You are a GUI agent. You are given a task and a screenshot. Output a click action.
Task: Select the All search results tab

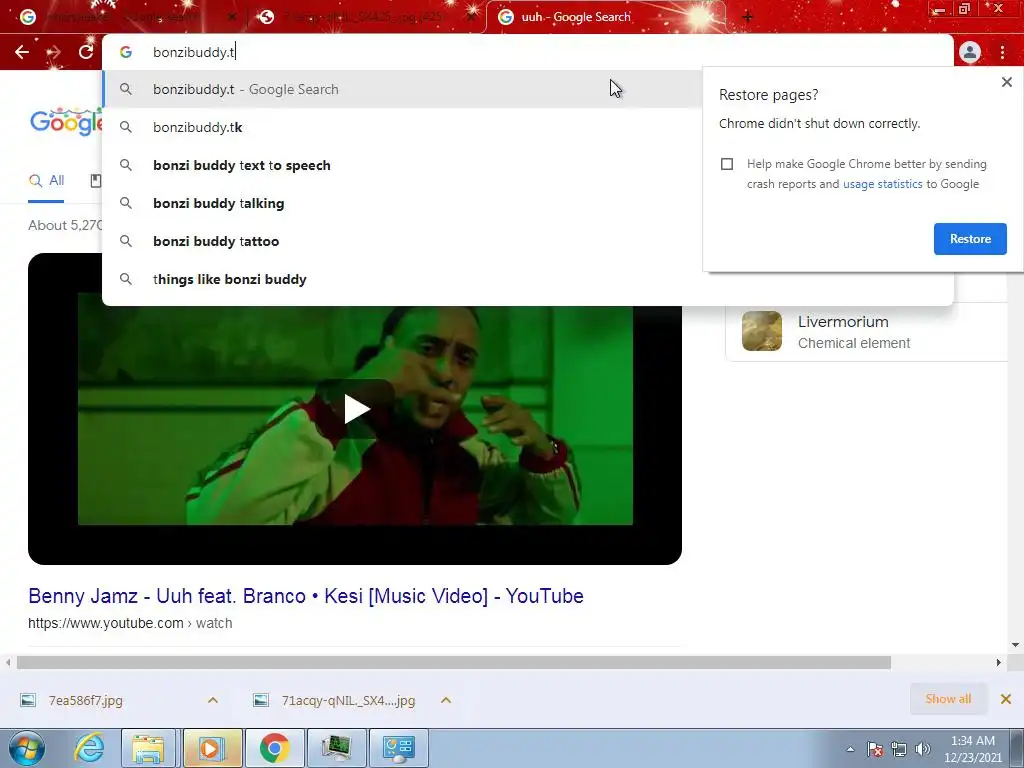(x=46, y=181)
